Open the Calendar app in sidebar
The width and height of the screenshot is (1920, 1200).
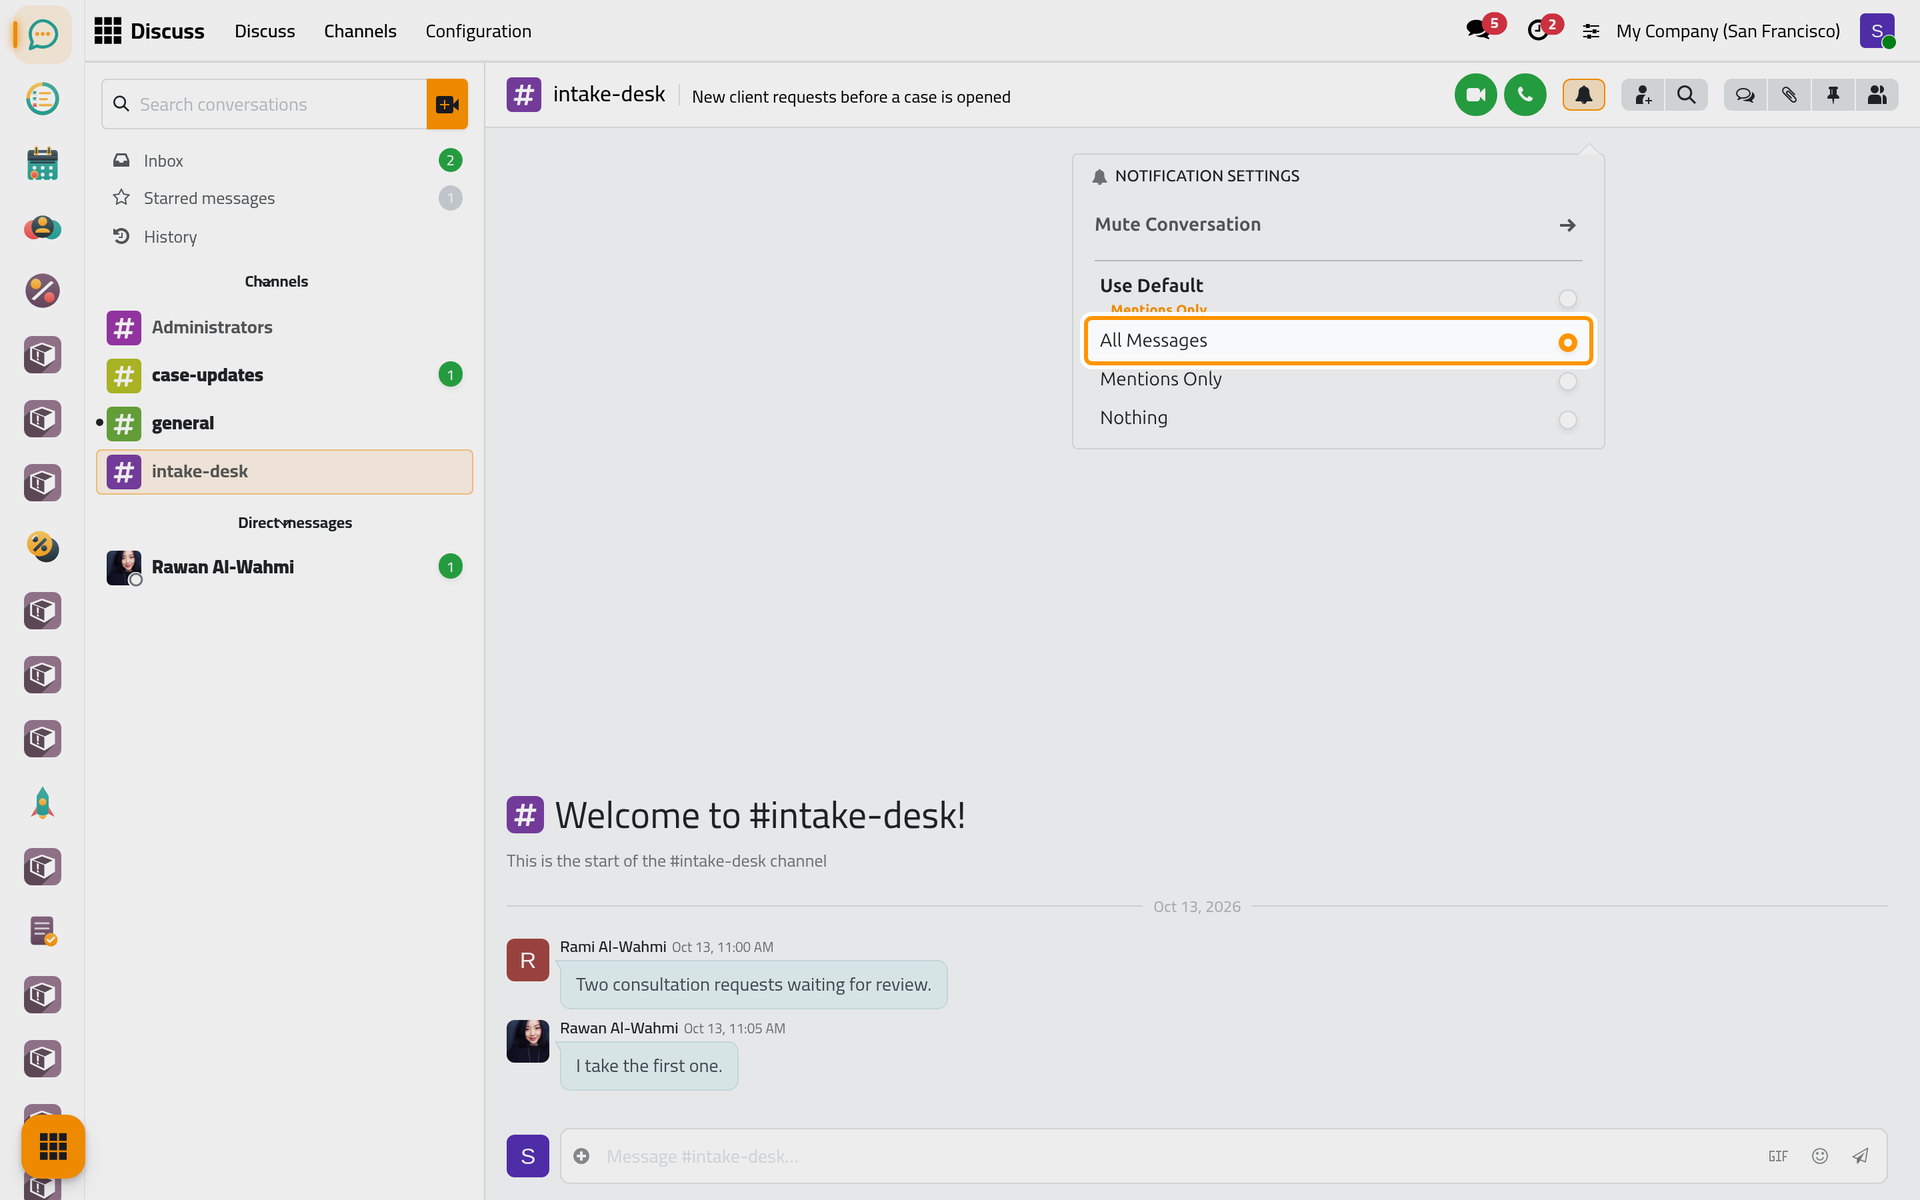coord(42,163)
